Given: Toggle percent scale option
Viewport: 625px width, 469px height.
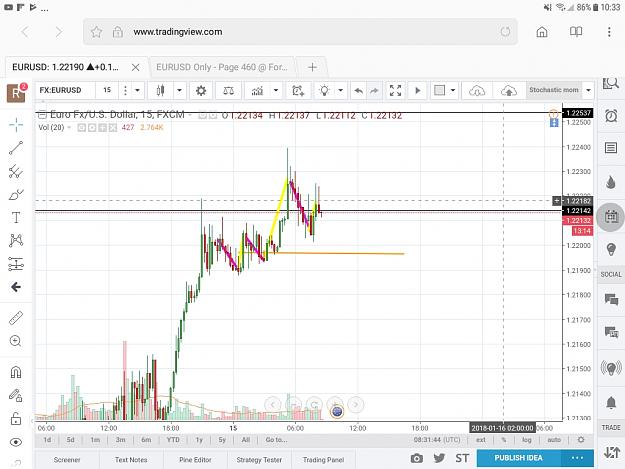Looking at the screenshot, I should (504, 440).
